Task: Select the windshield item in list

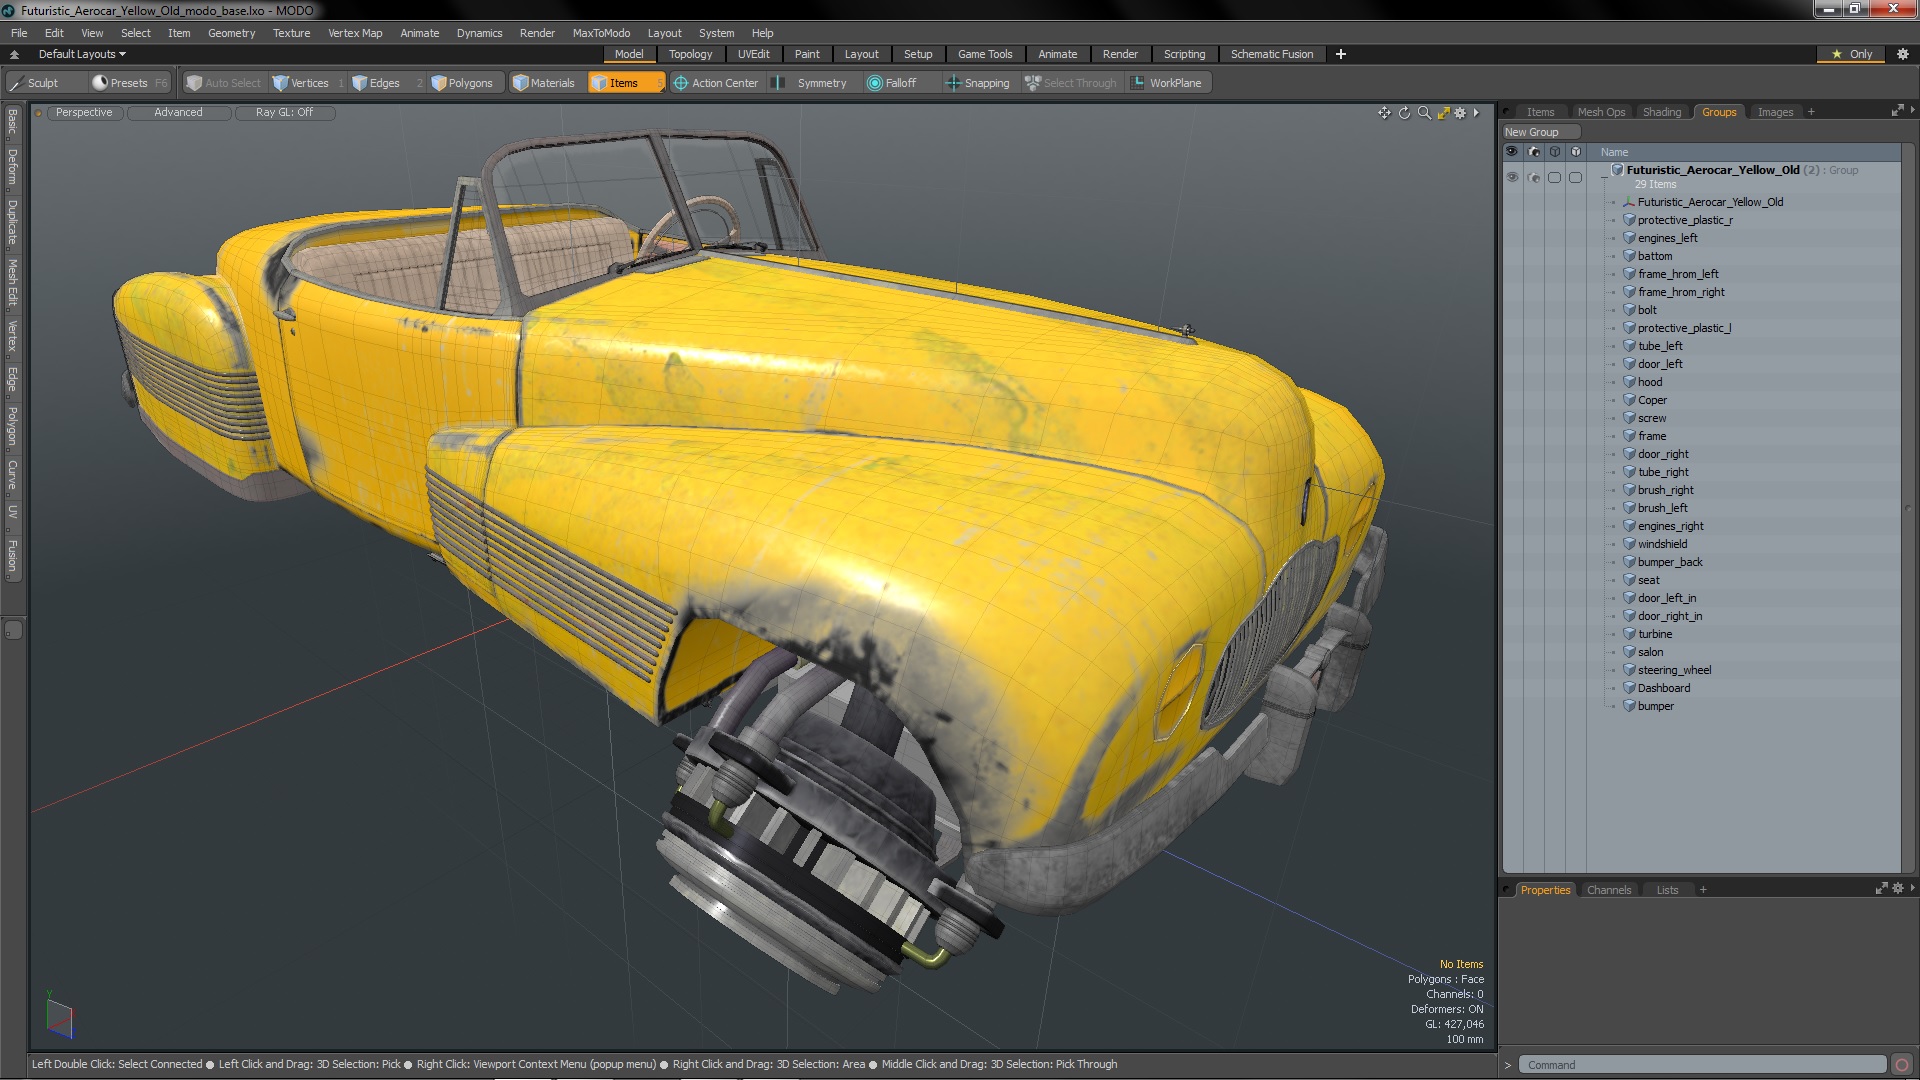Action: coord(1662,544)
